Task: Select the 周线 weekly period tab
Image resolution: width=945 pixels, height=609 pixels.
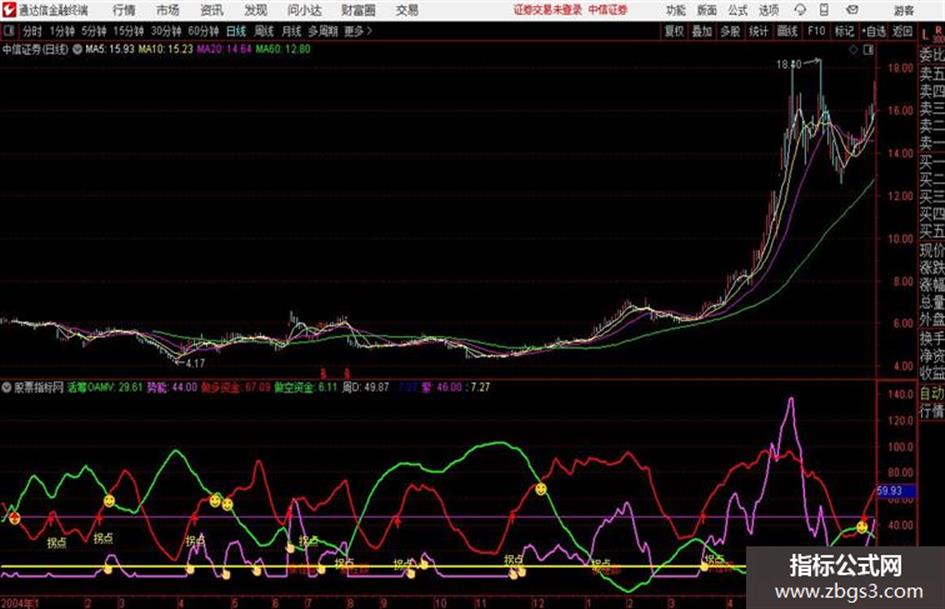Action: 264,31
